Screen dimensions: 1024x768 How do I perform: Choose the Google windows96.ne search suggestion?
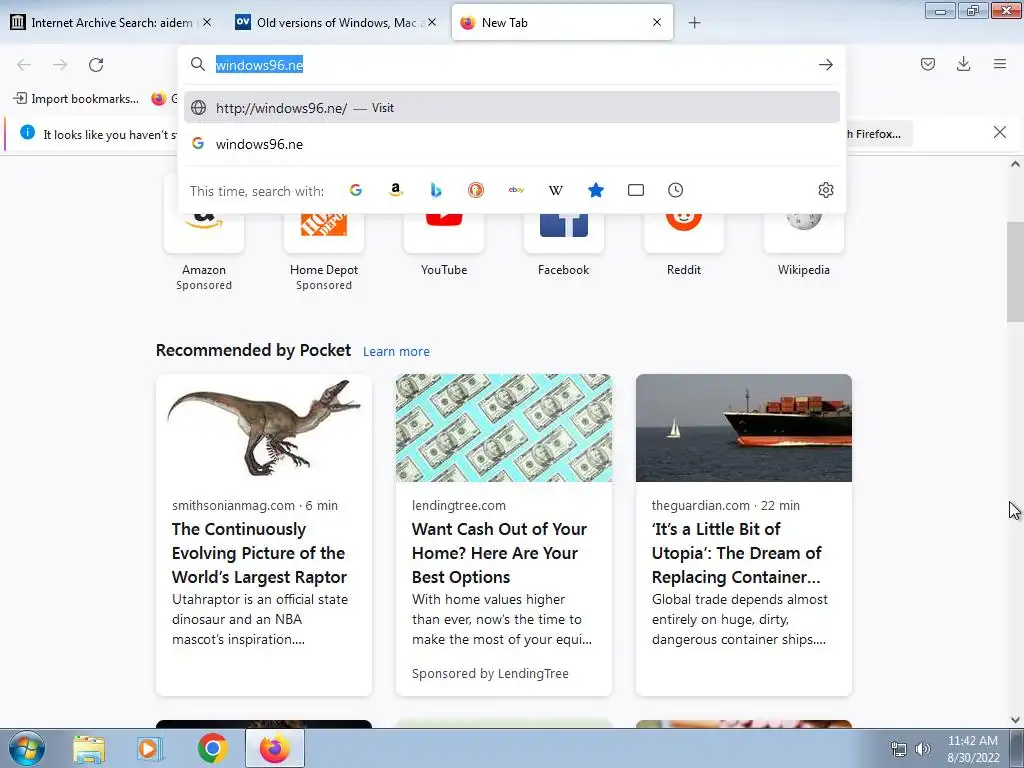pyautogui.click(x=511, y=144)
